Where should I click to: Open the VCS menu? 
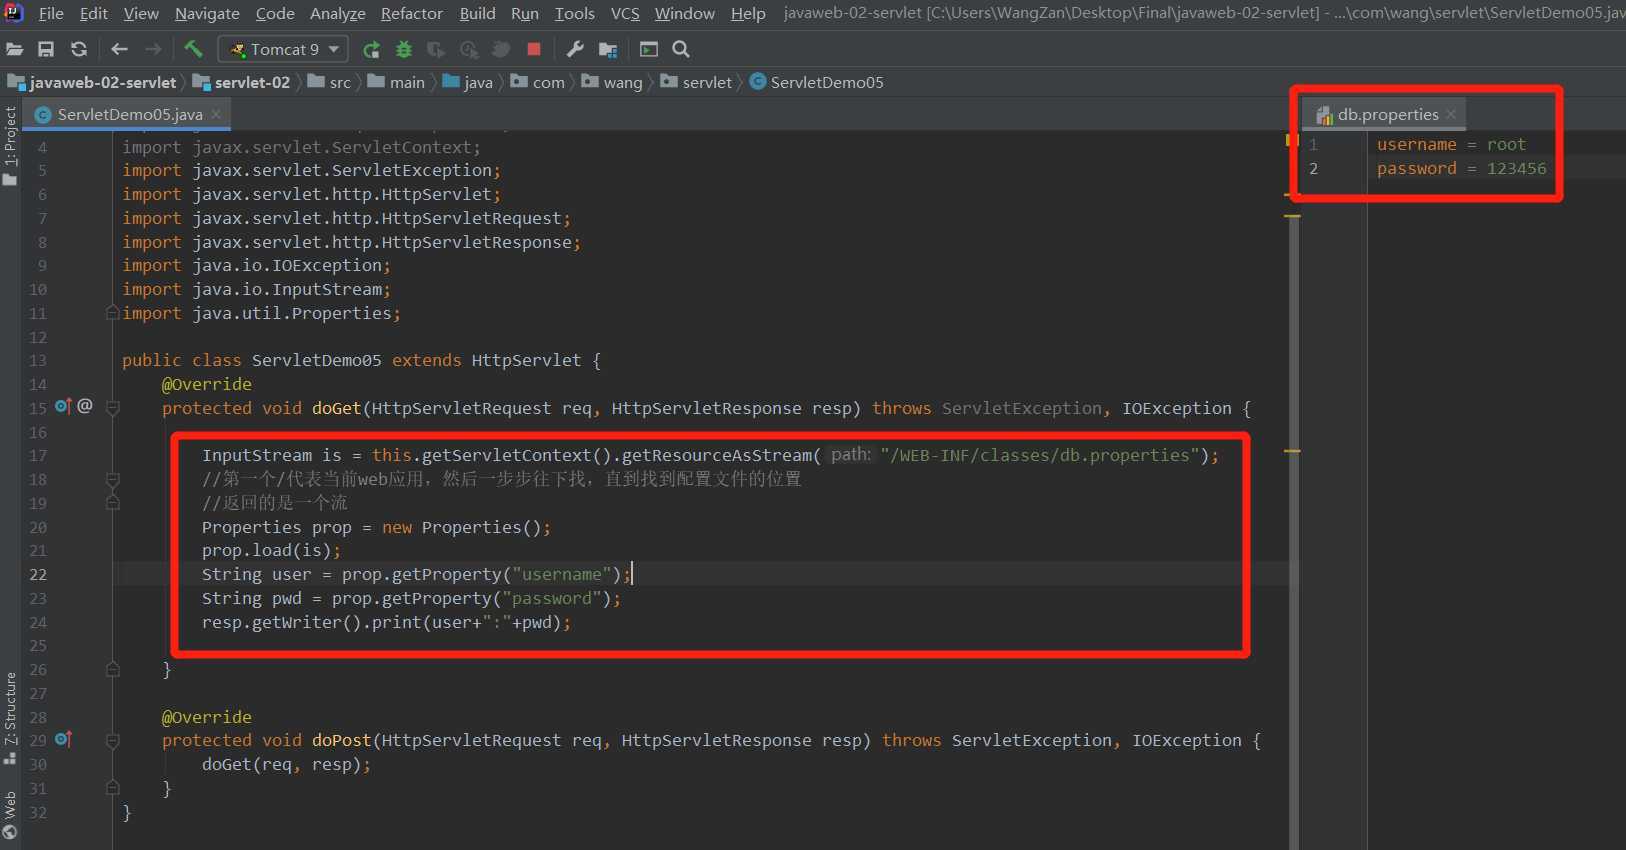point(625,13)
